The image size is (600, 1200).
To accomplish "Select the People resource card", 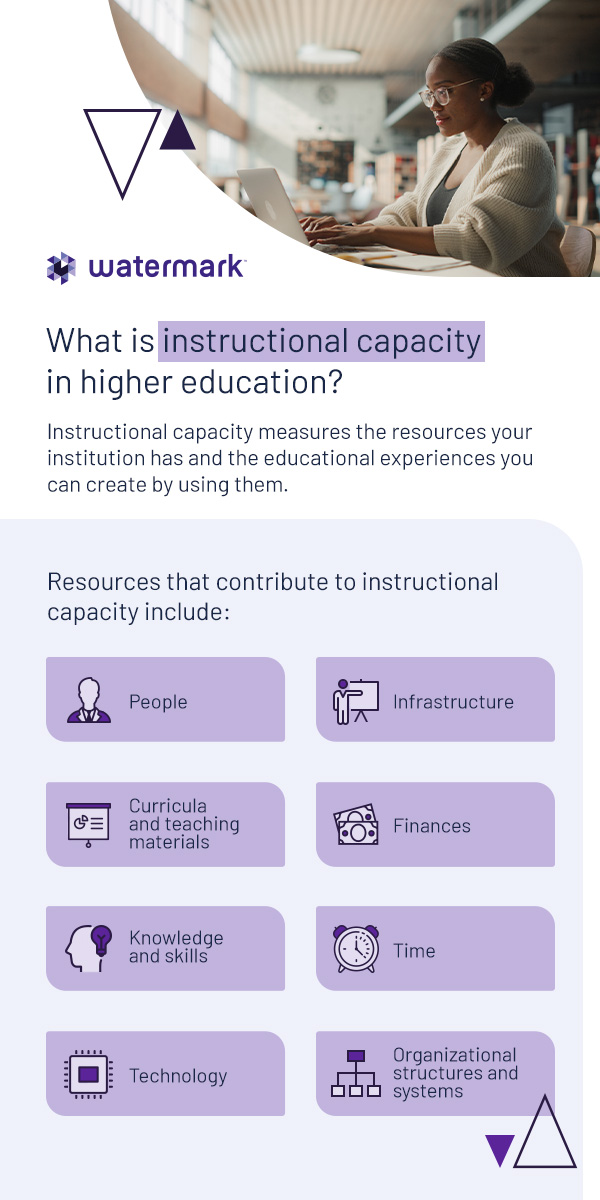I will (165, 699).
